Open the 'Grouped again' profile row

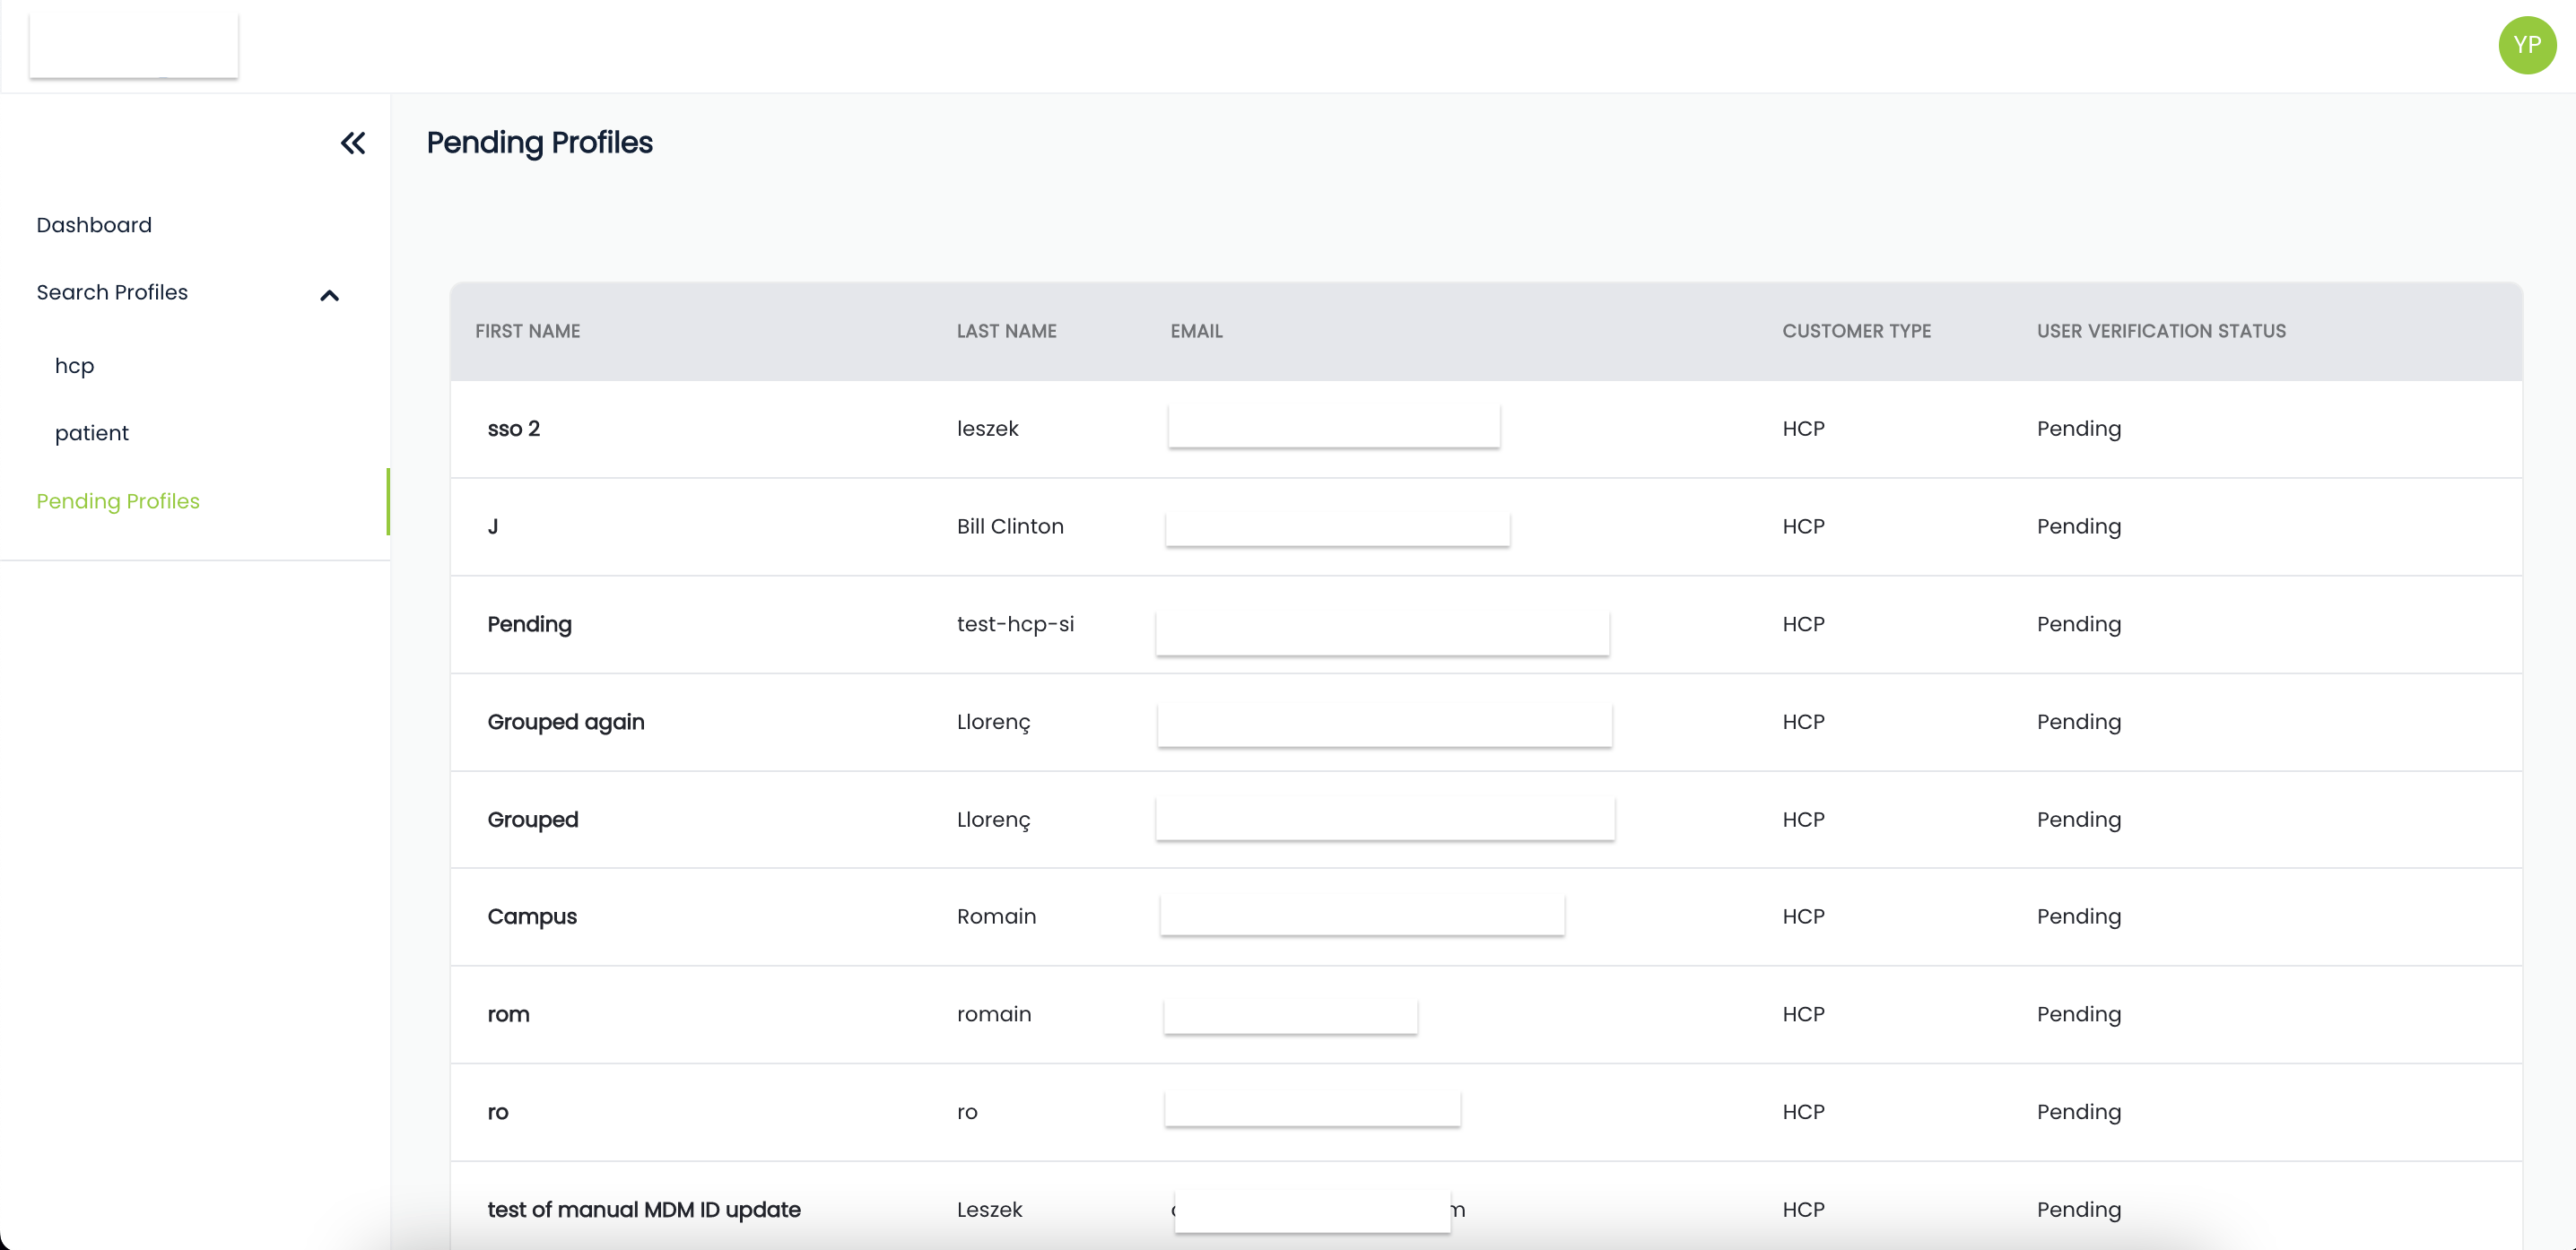565,722
